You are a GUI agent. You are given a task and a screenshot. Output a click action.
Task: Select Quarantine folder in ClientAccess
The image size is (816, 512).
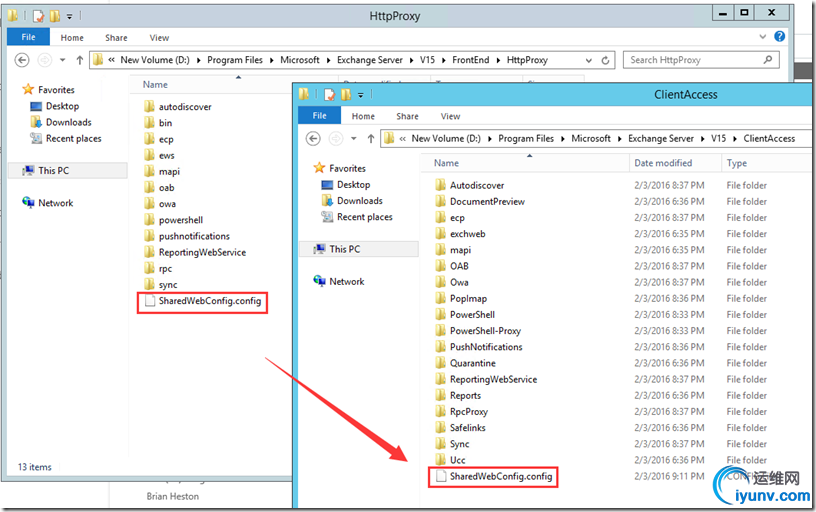point(465,363)
